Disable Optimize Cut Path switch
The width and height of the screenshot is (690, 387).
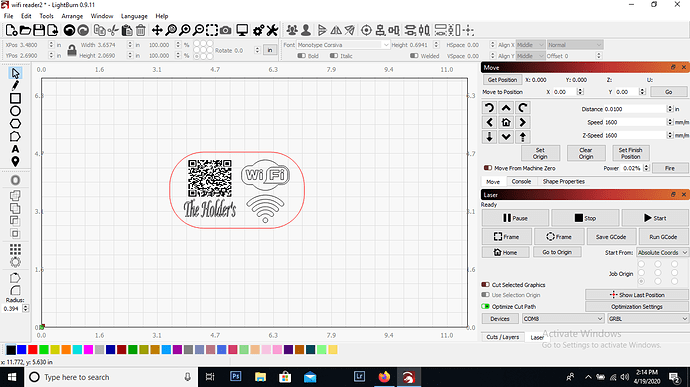485,306
